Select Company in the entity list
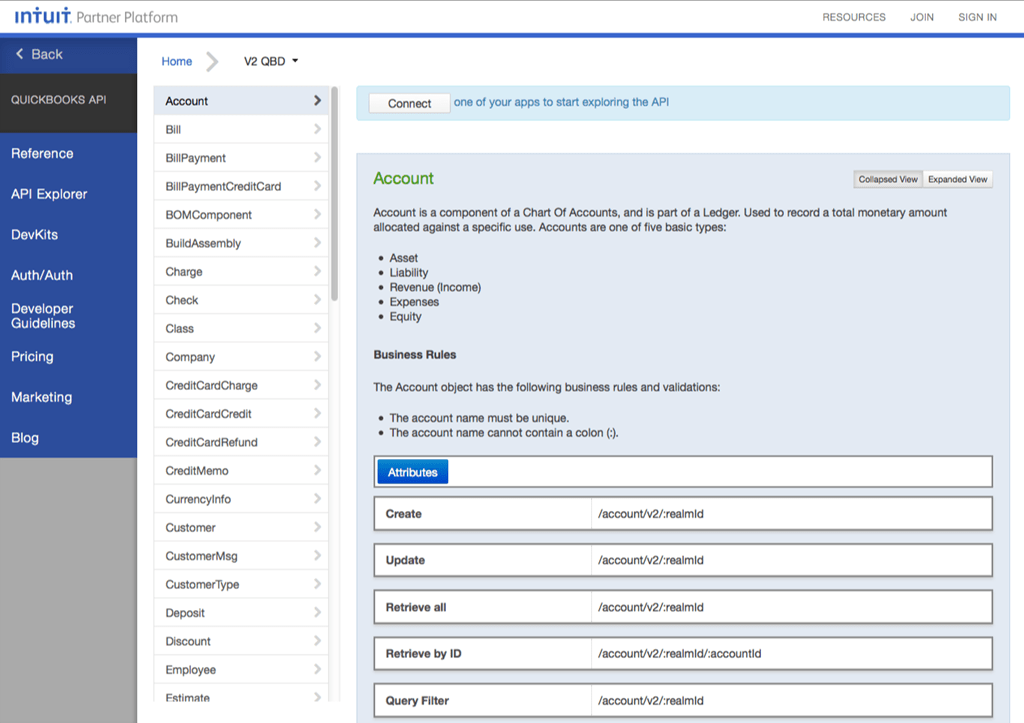The width and height of the screenshot is (1024, 723). (x=241, y=357)
